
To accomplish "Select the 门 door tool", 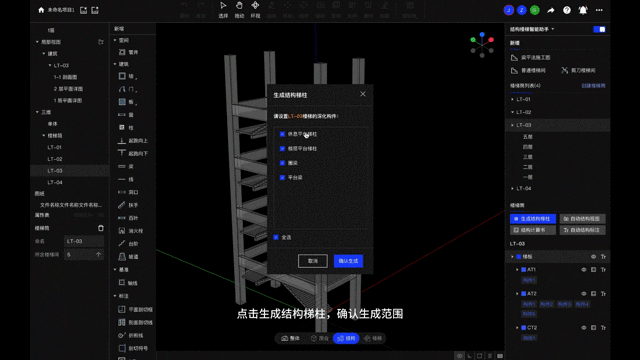I will [128, 89].
